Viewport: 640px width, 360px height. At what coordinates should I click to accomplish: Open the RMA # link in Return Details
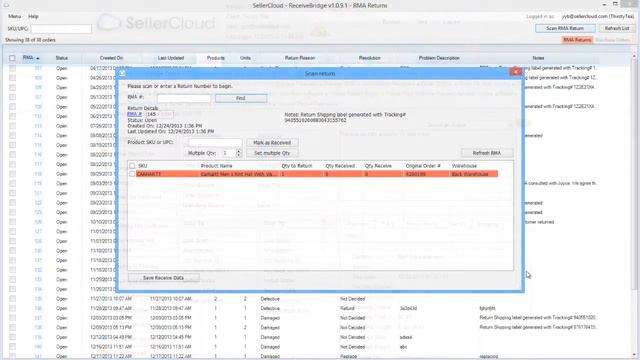134,114
